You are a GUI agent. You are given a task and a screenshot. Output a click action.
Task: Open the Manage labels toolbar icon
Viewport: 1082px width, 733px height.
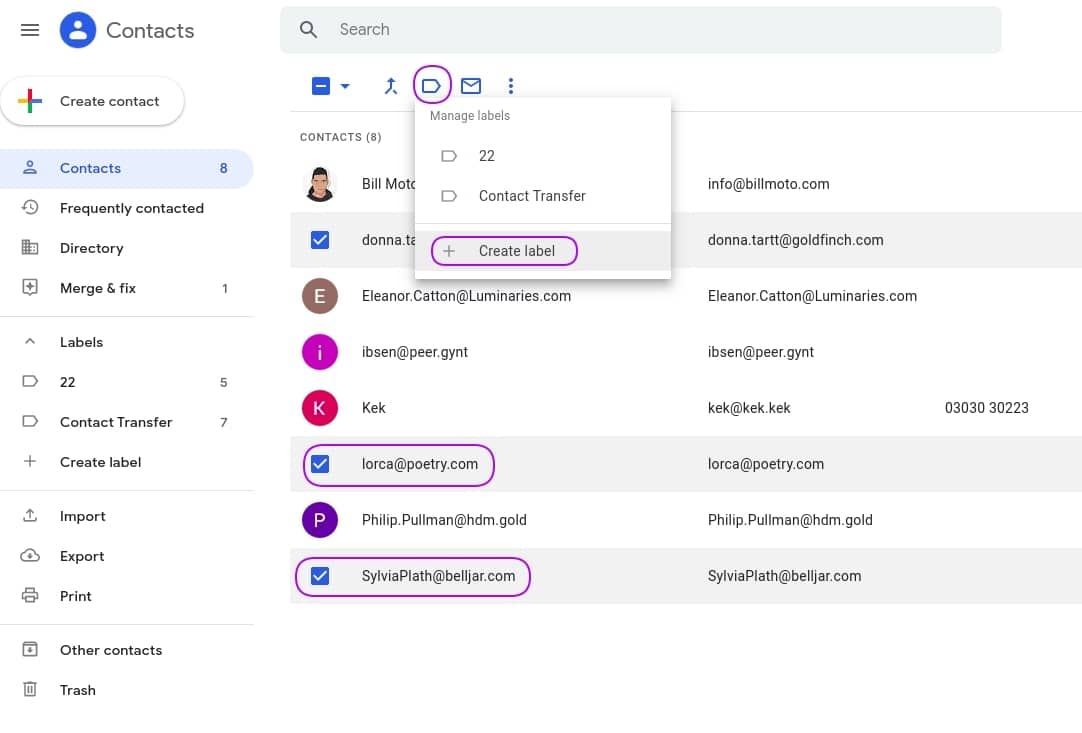[432, 86]
